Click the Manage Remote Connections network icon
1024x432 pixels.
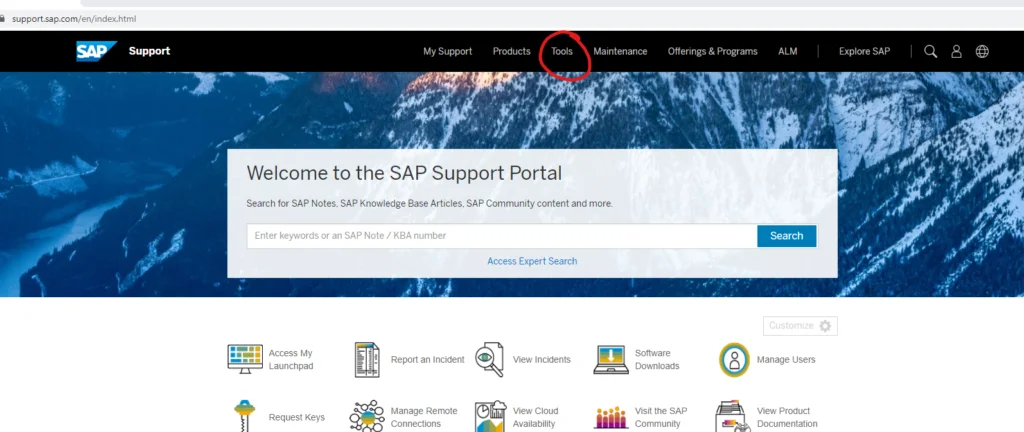point(366,416)
